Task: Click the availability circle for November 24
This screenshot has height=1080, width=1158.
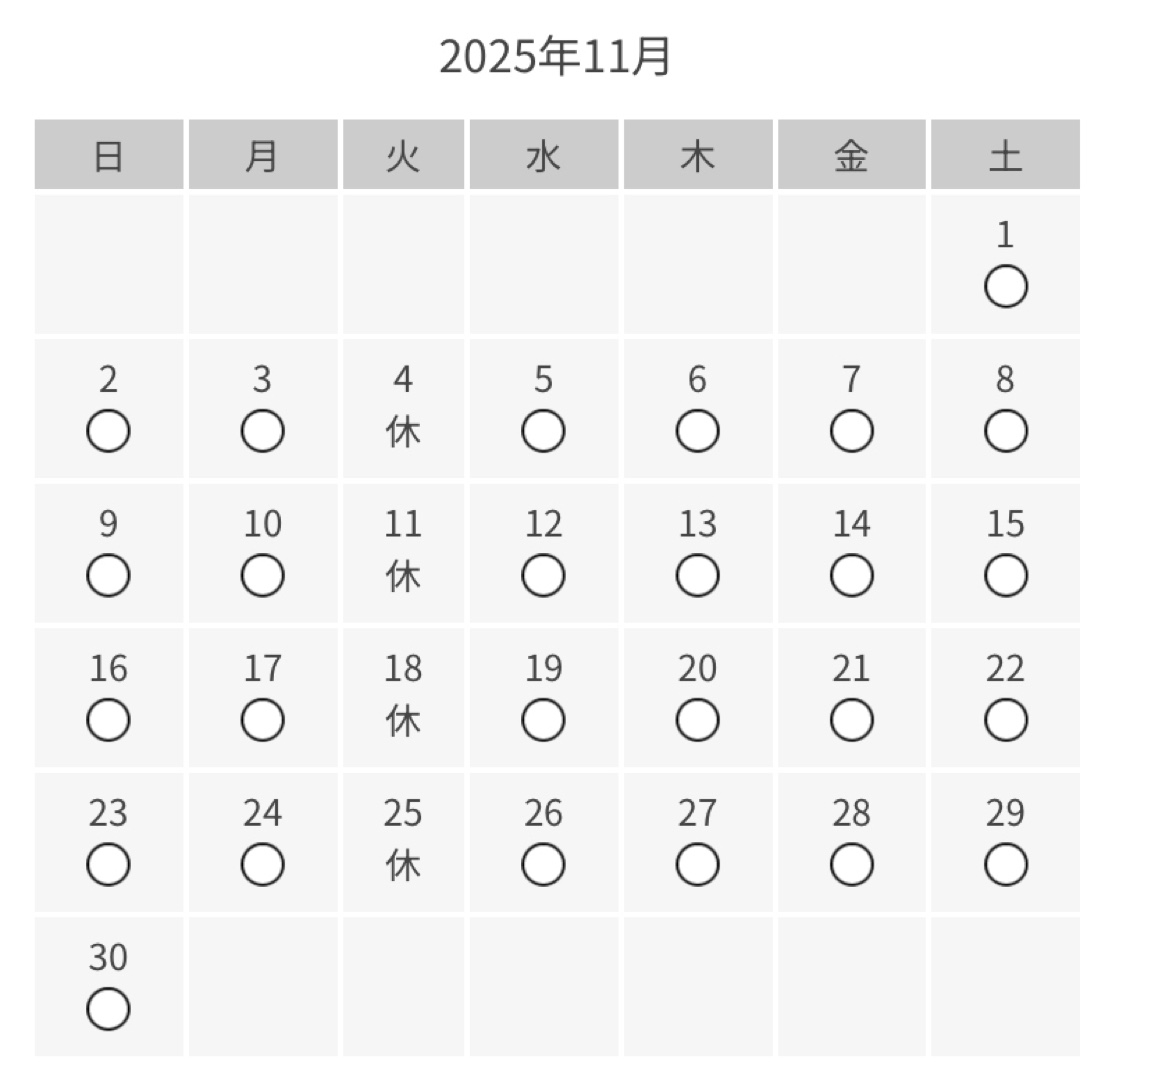Action: tap(262, 865)
